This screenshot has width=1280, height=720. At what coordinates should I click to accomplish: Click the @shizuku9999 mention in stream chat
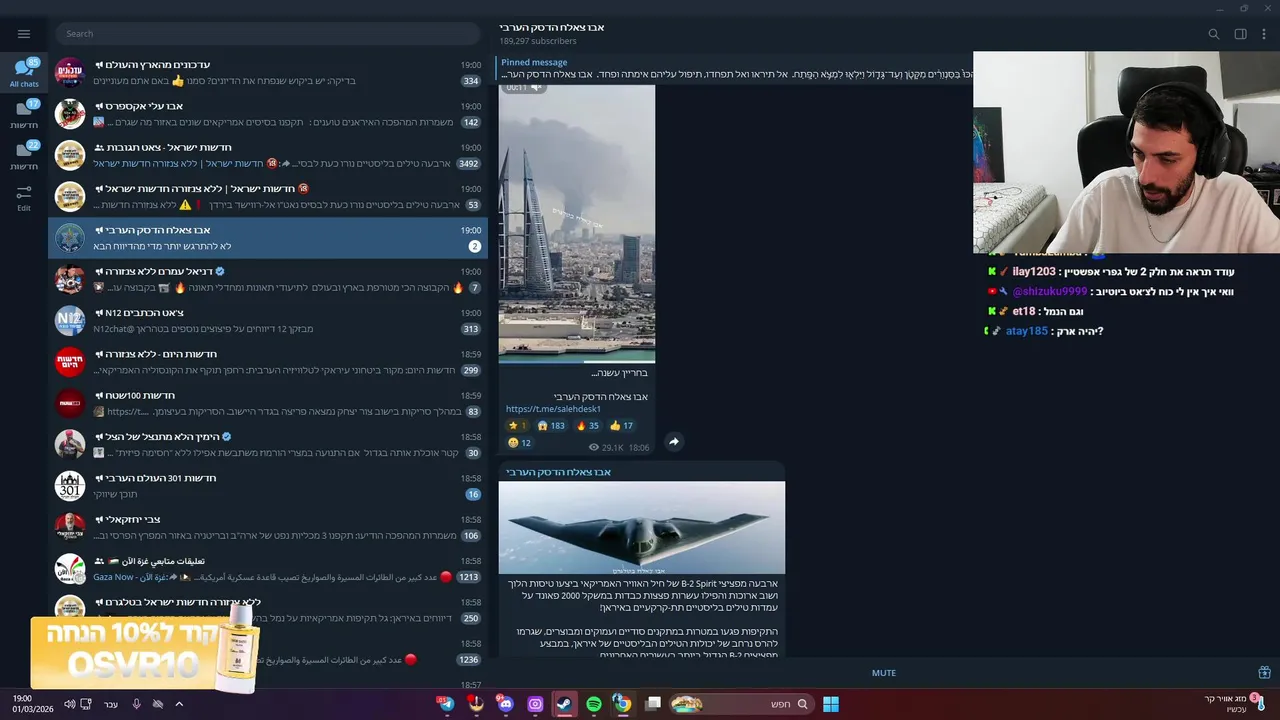point(1049,292)
